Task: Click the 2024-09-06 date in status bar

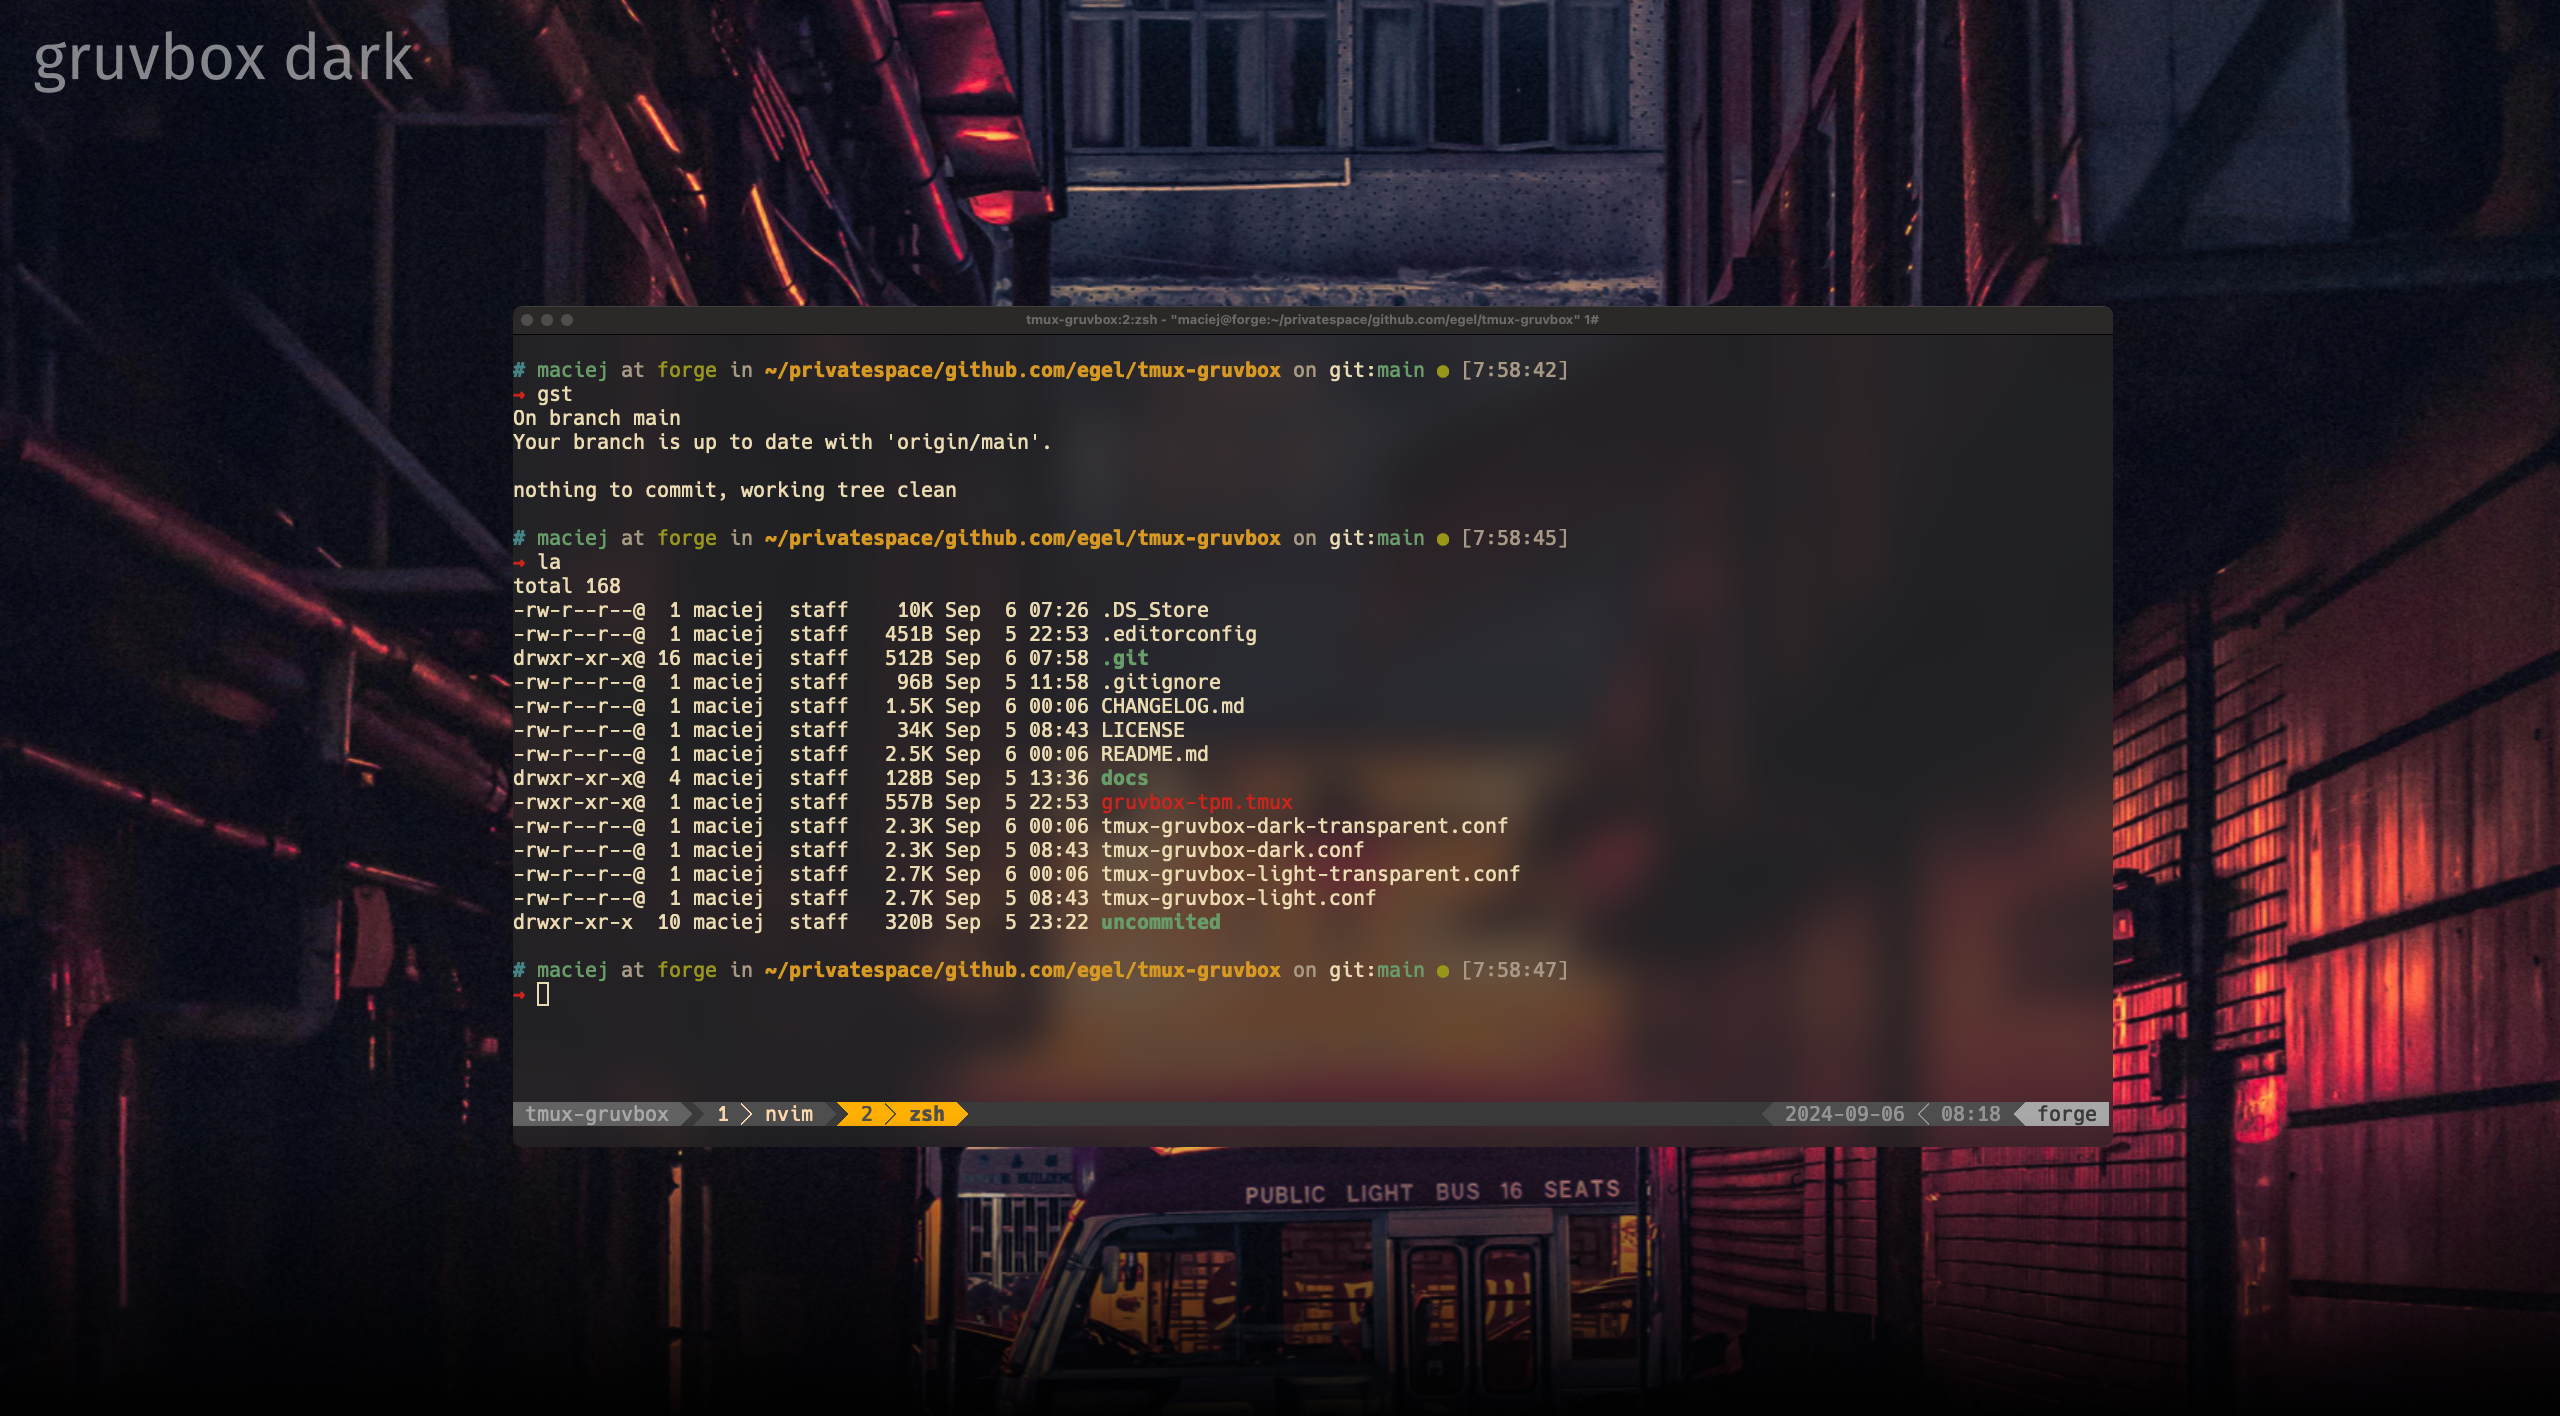Action: 1844,1114
